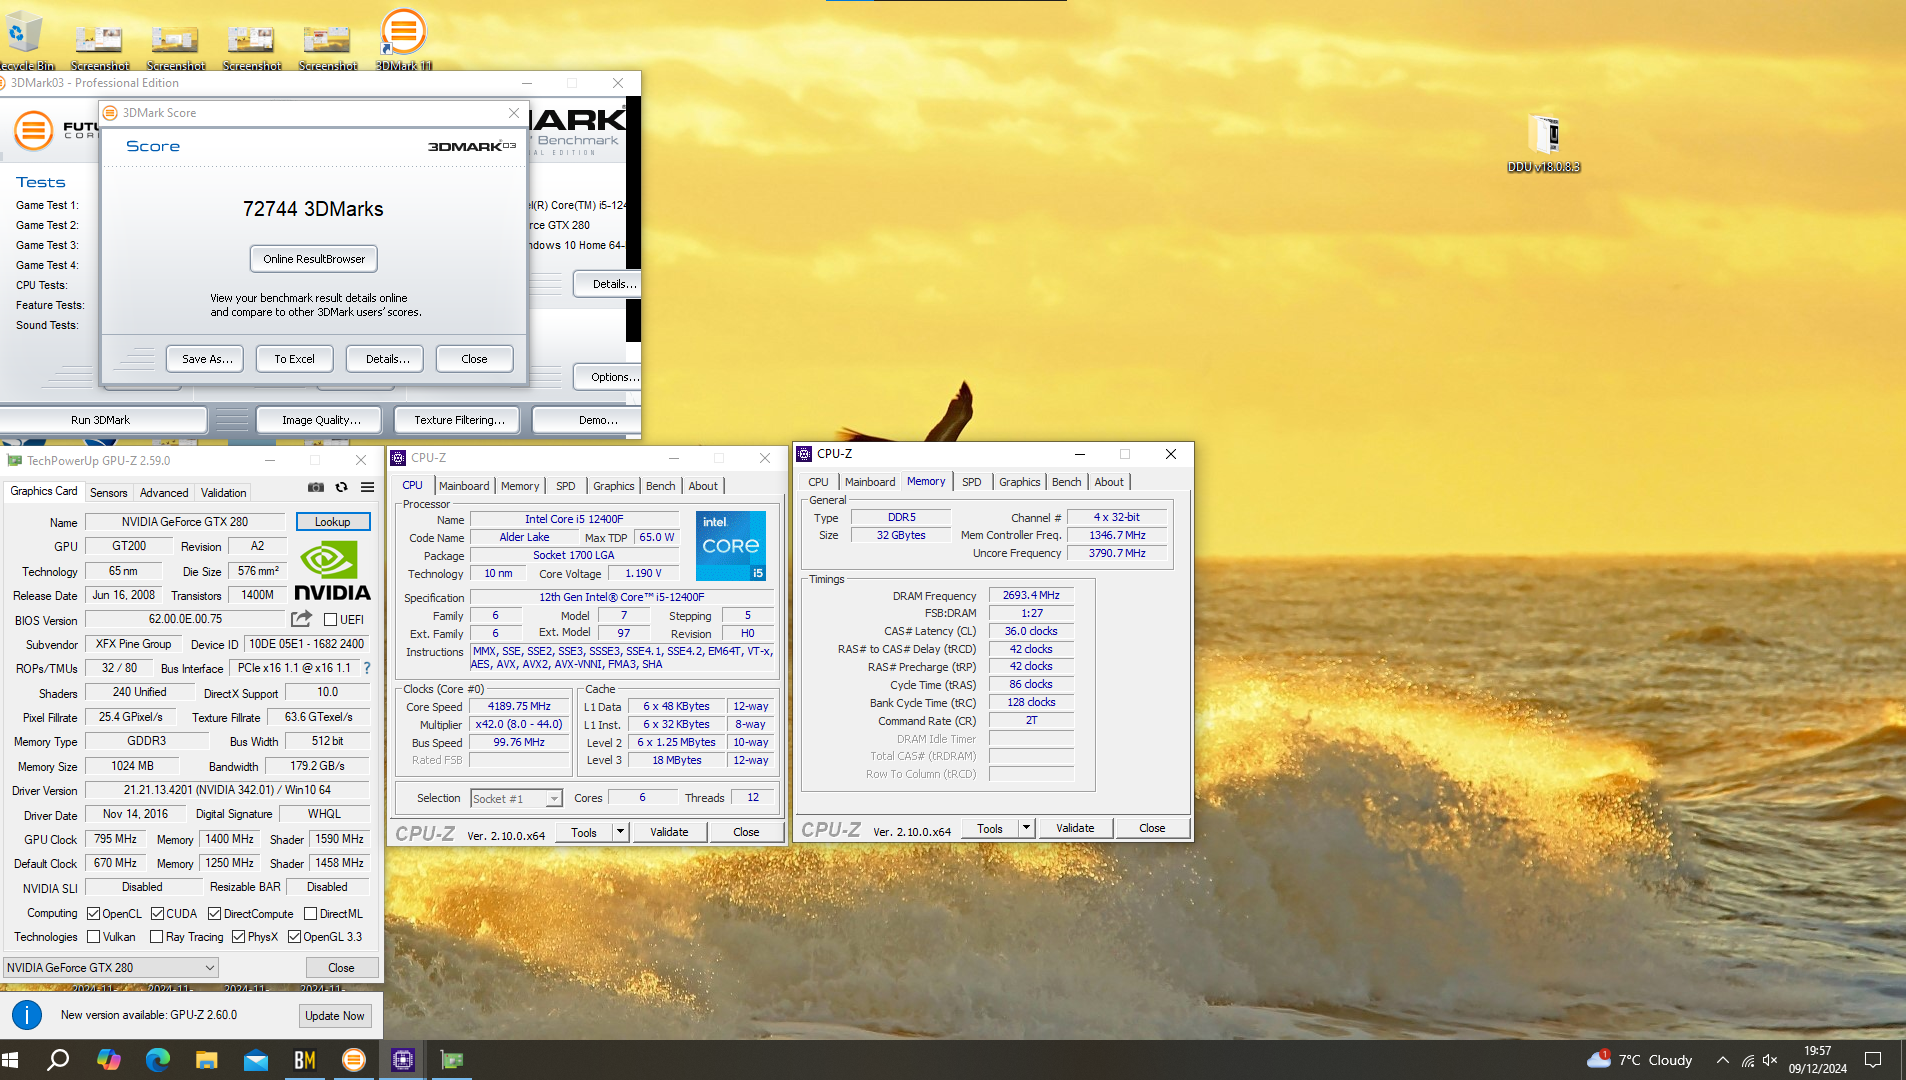Open File Explorer from taskbar
Viewport: 1906px width, 1080px height.
(x=206, y=1060)
